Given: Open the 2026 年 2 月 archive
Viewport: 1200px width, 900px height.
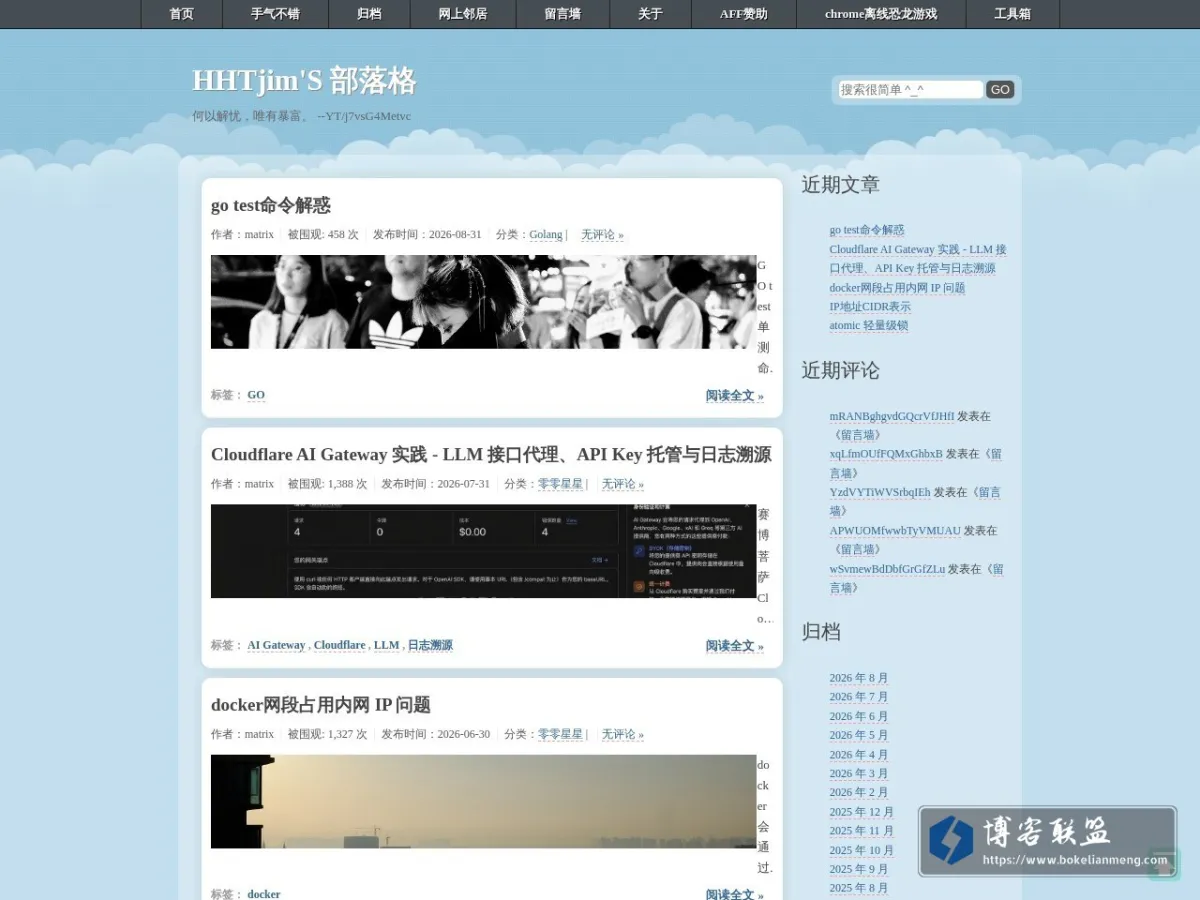Looking at the screenshot, I should tap(858, 793).
